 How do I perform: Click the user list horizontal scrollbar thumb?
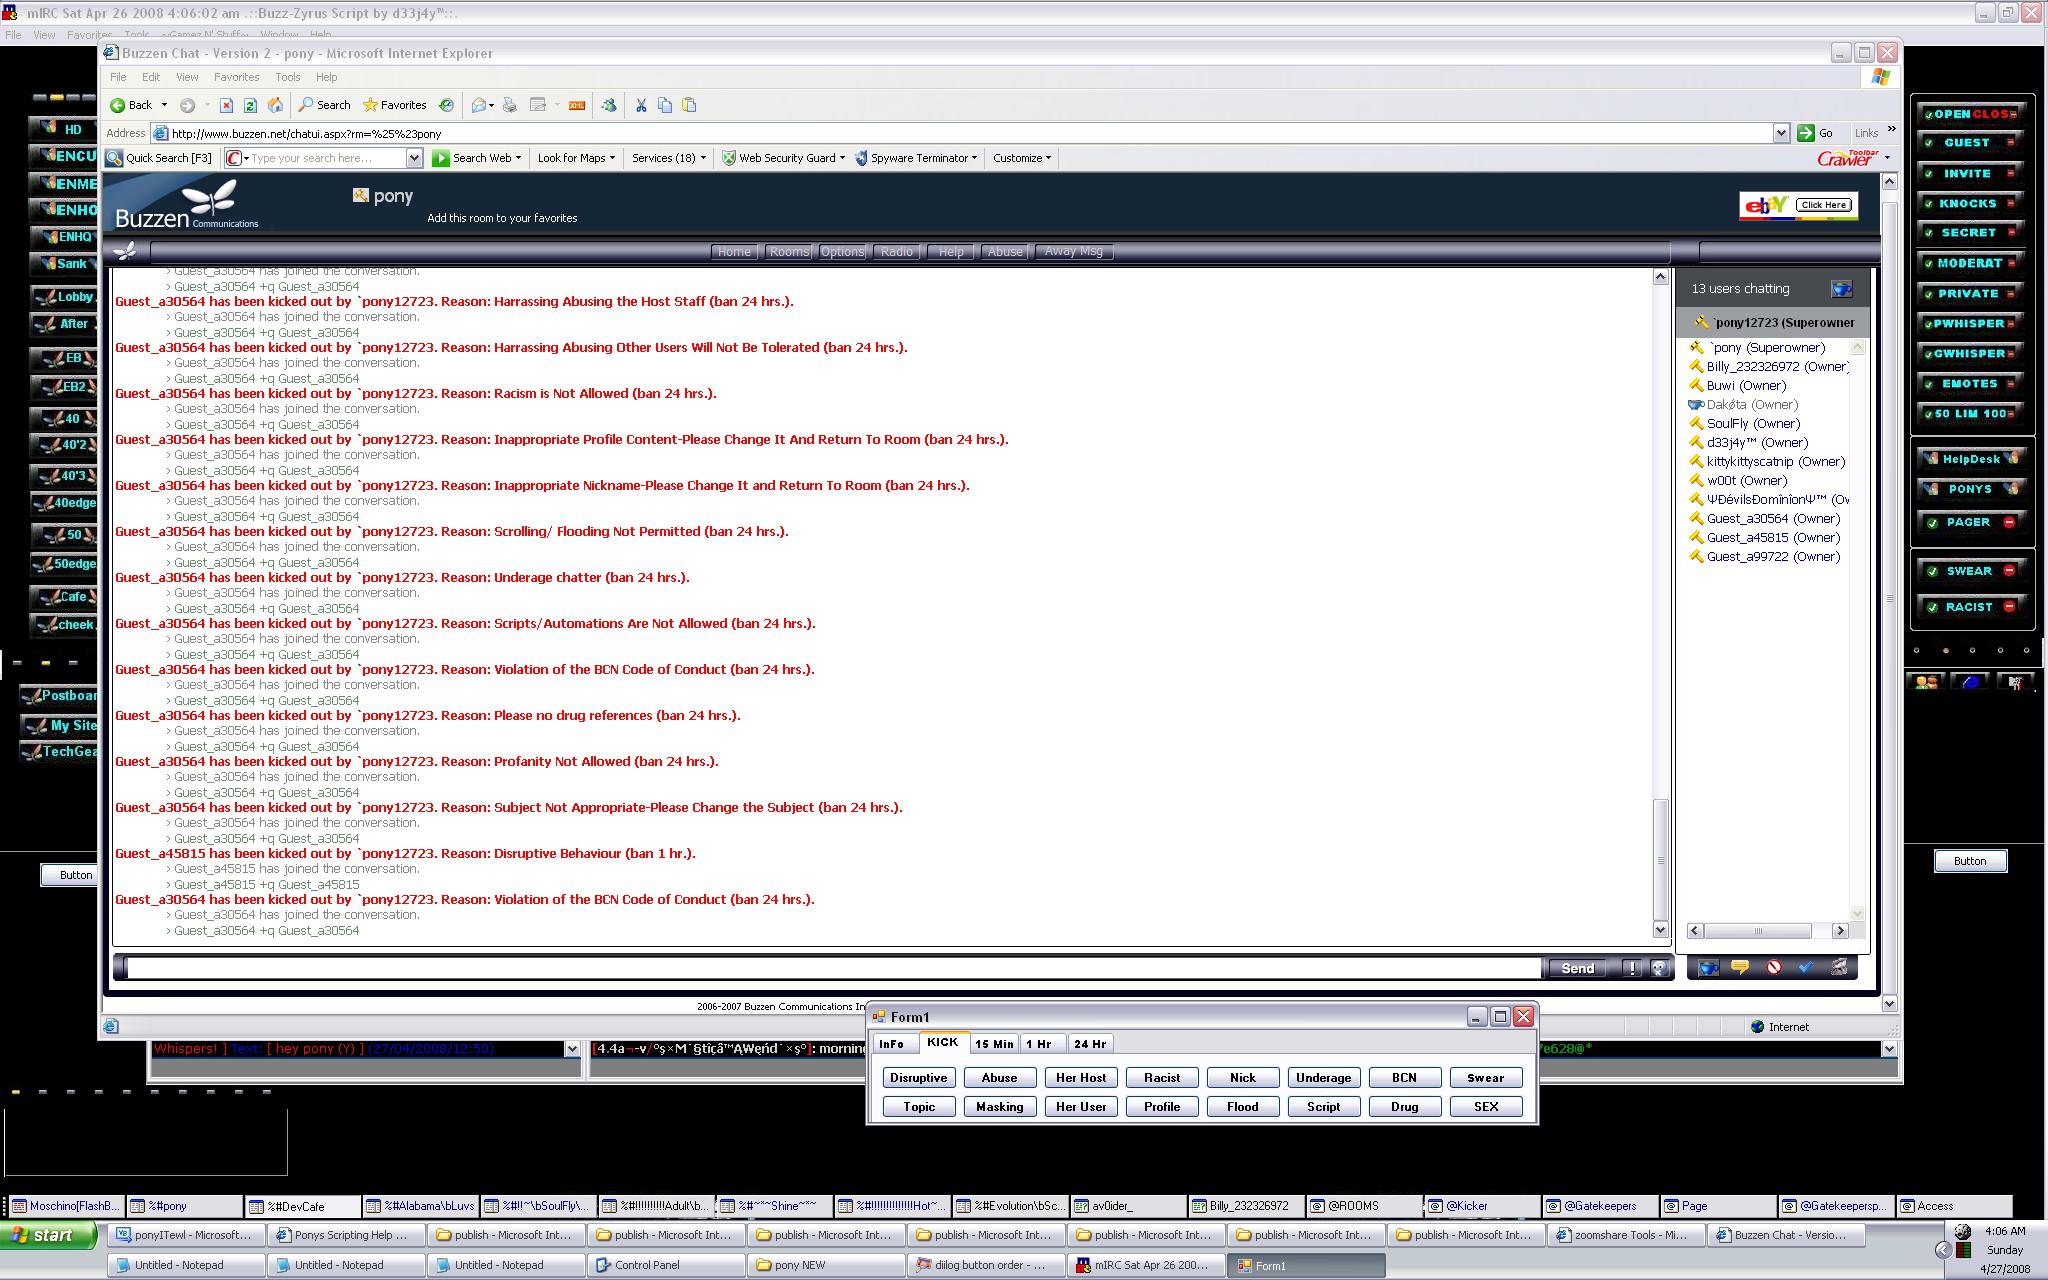click(1757, 931)
